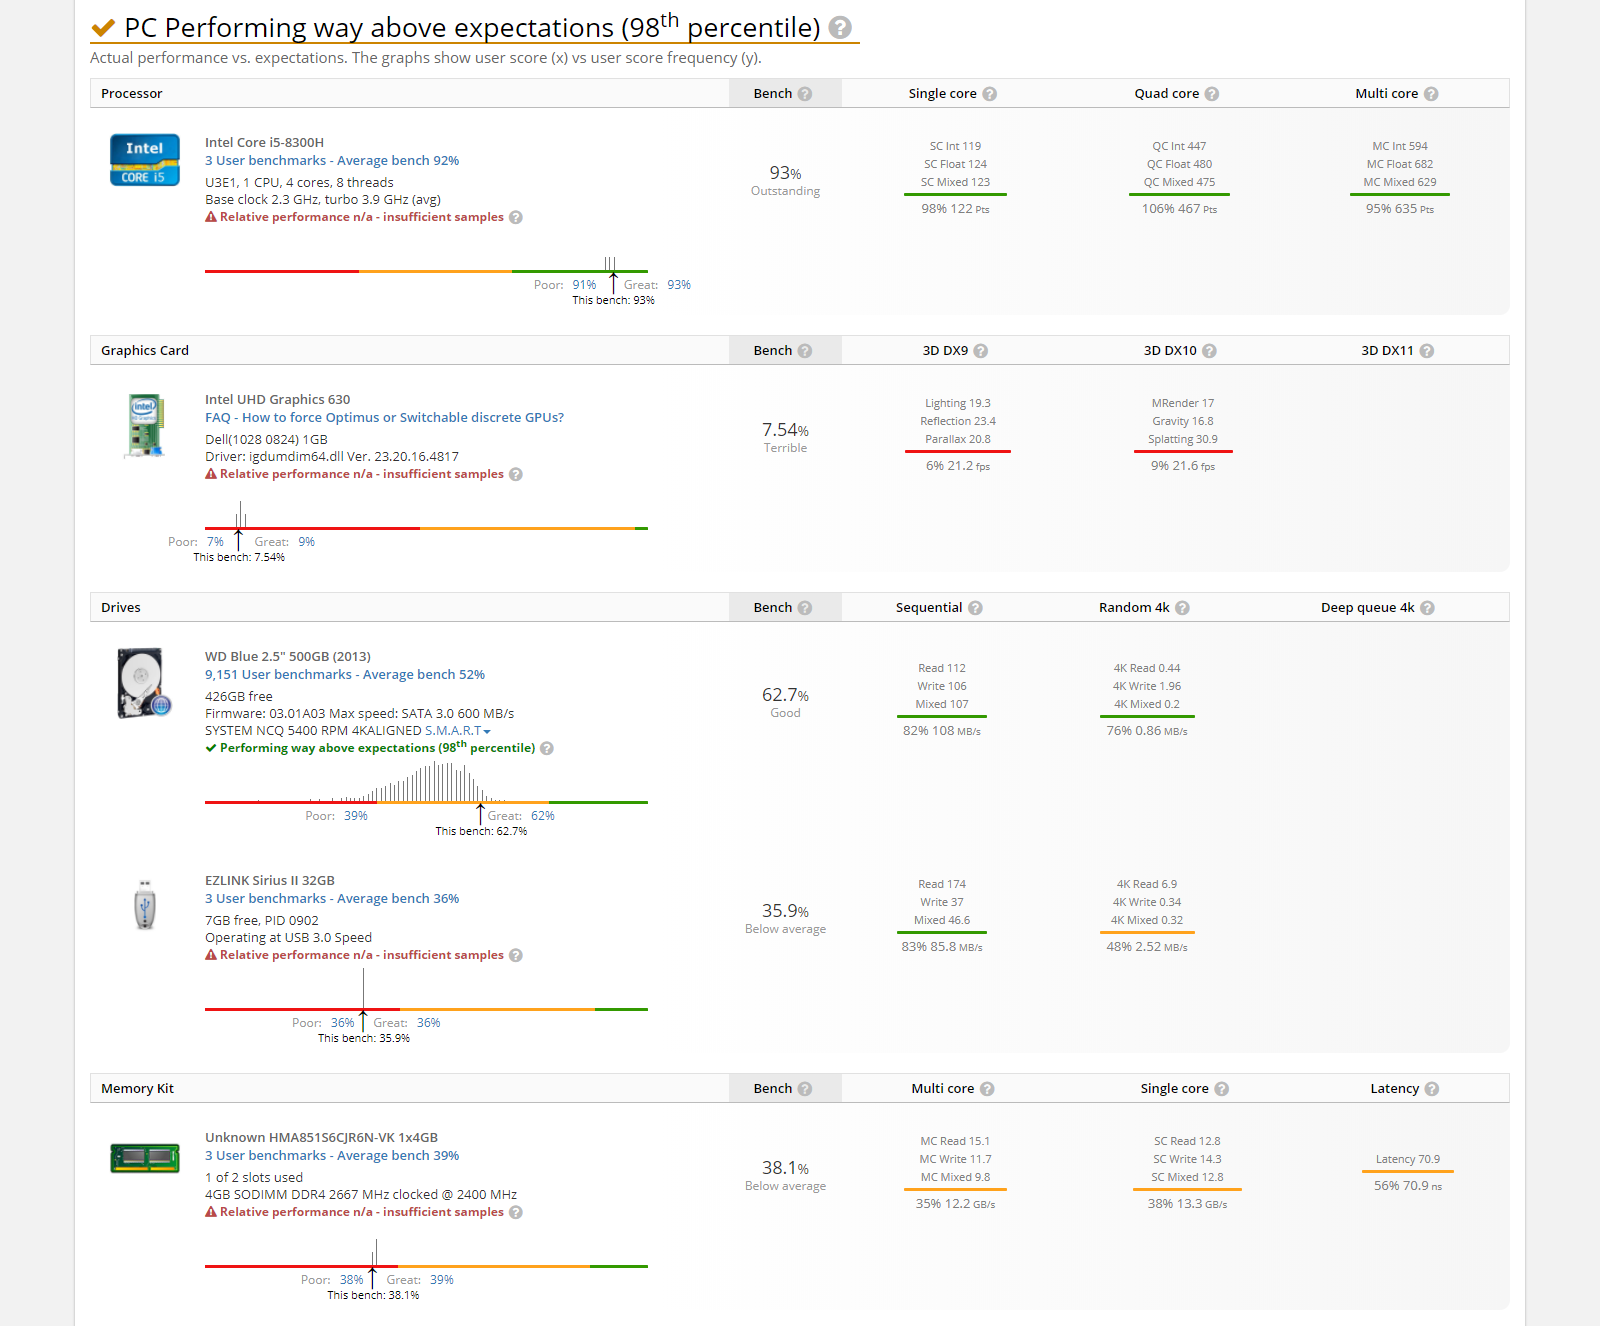Click the 82% 108 MB/s sequential result
The width and height of the screenshot is (1600, 1326).
(942, 731)
